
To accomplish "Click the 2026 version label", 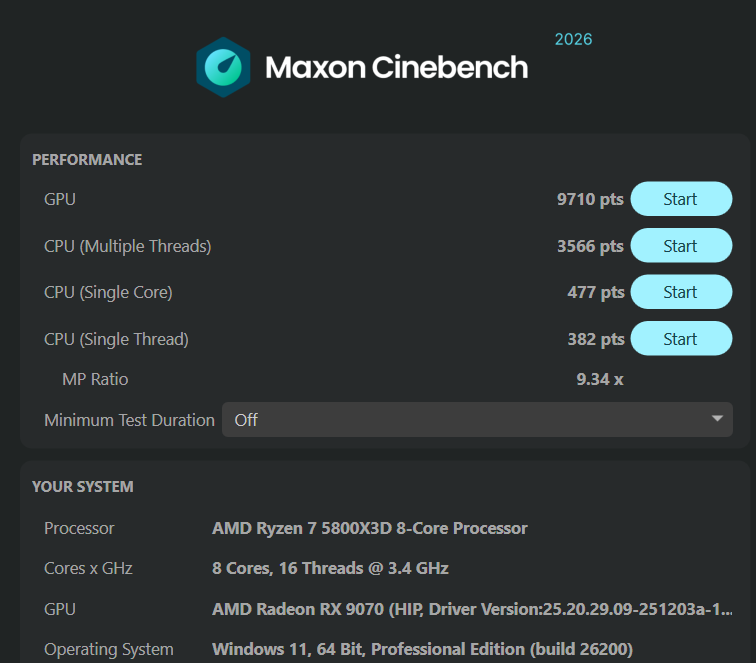I will tap(573, 39).
